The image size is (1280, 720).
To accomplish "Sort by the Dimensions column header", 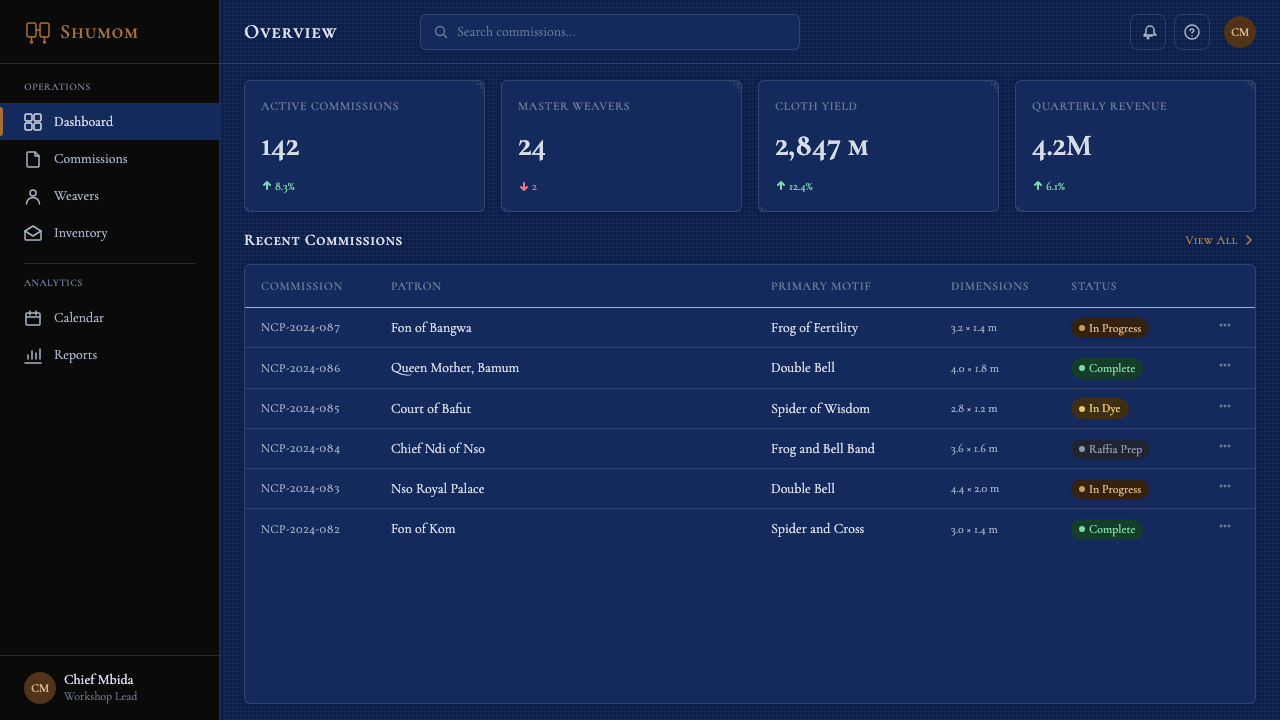I will pyautogui.click(x=990, y=286).
